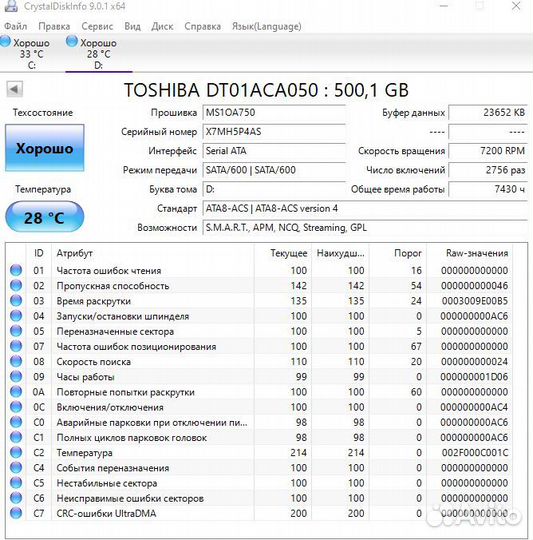Select row Время раскрутки
533x540 pixels.
[x=259, y=301]
